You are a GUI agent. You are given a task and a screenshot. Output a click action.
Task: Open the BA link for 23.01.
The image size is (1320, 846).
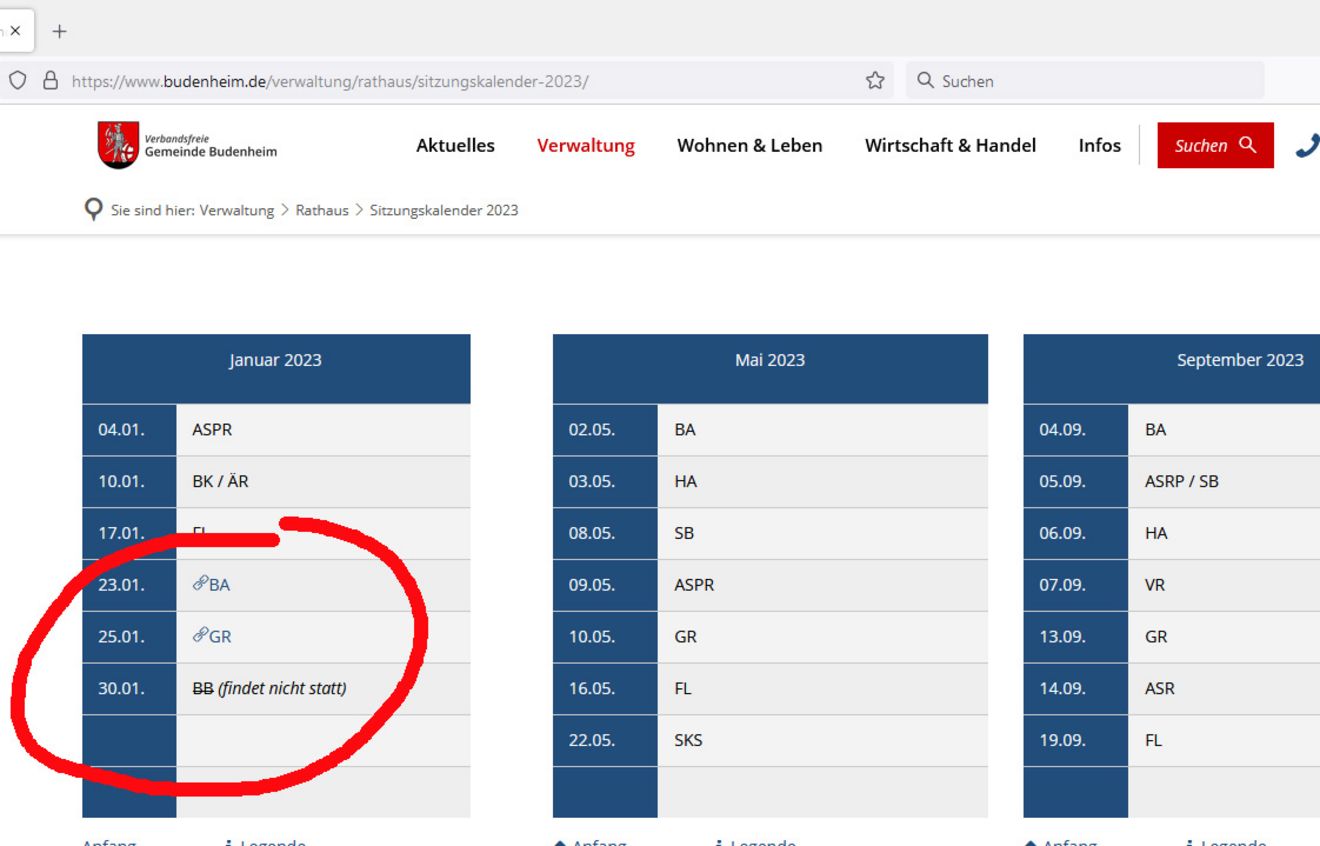pos(220,585)
